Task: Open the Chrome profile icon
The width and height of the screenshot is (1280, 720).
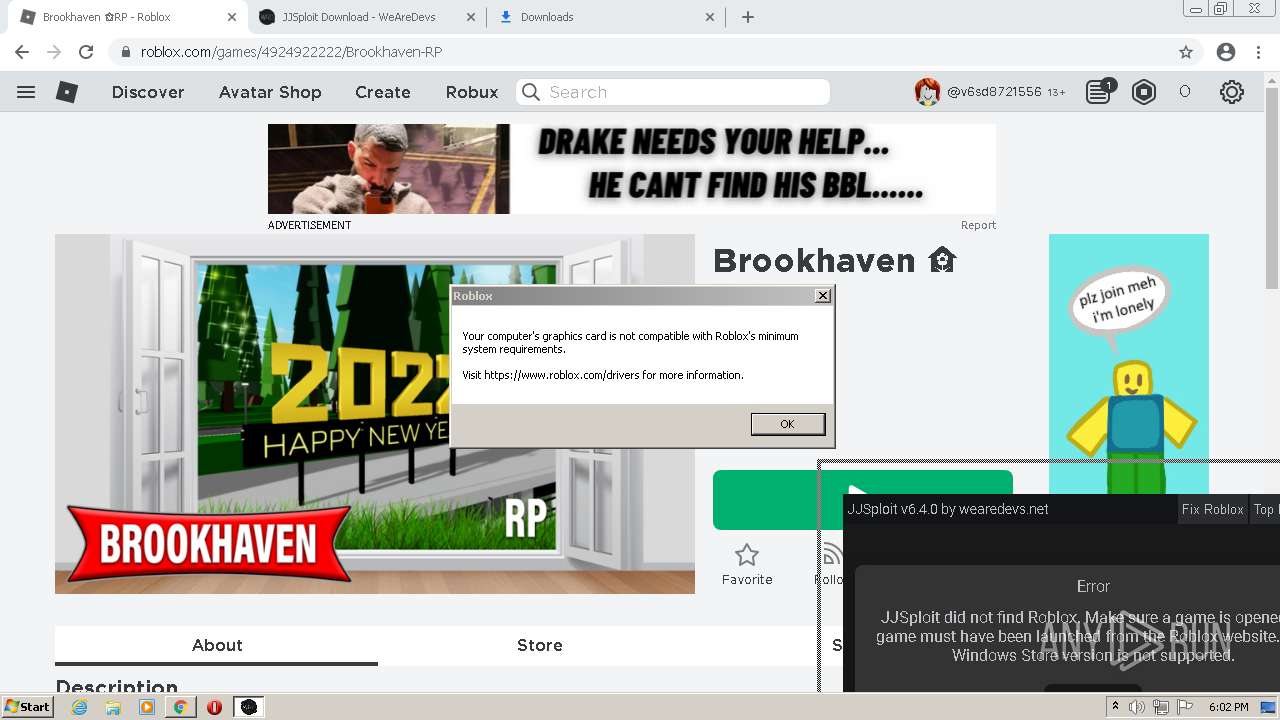Action: coord(1226,52)
